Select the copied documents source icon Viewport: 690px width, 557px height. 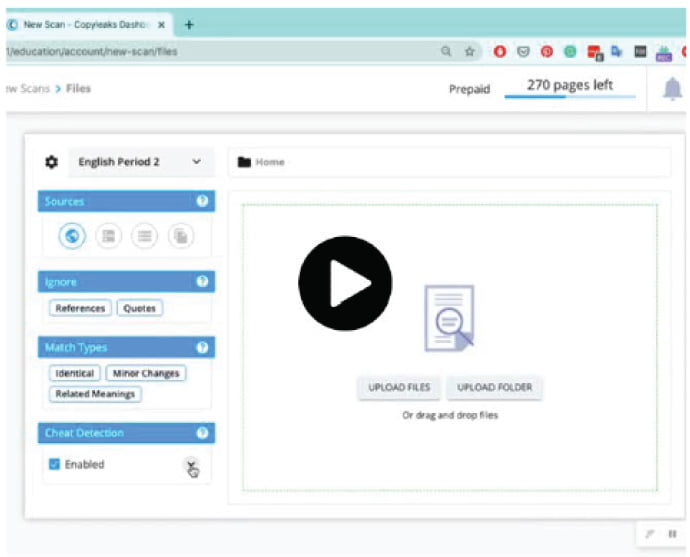point(181,236)
